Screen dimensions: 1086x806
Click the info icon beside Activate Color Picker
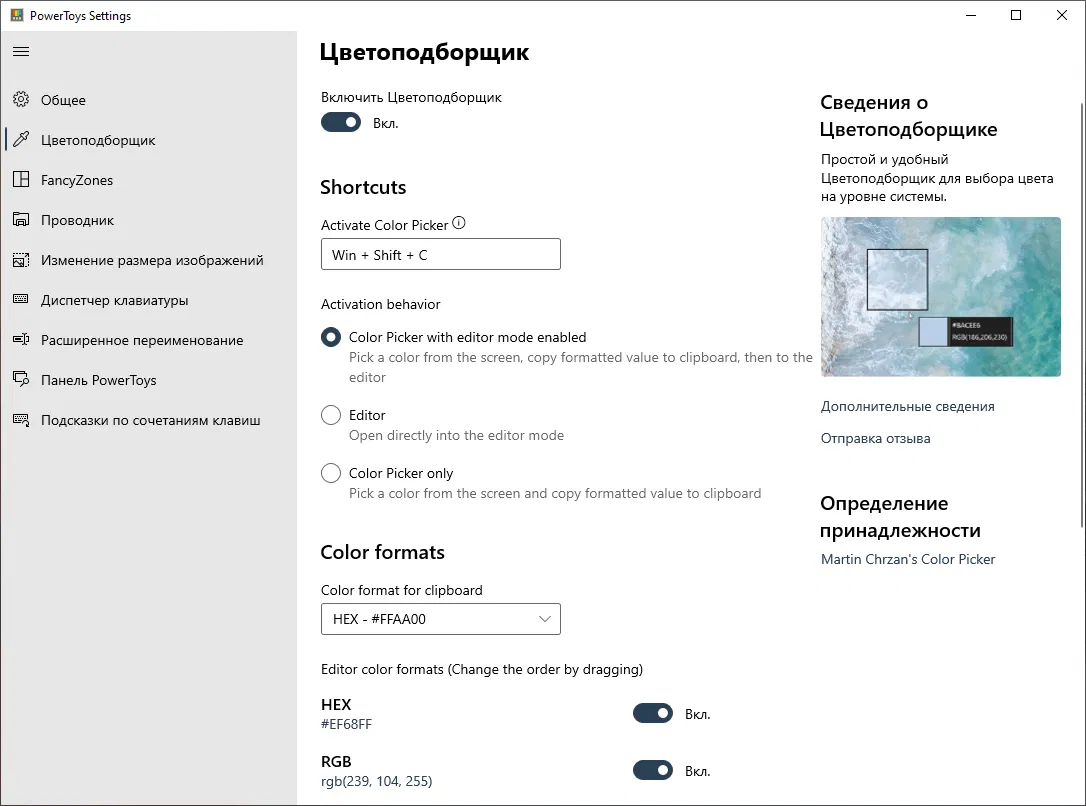pyautogui.click(x=459, y=224)
